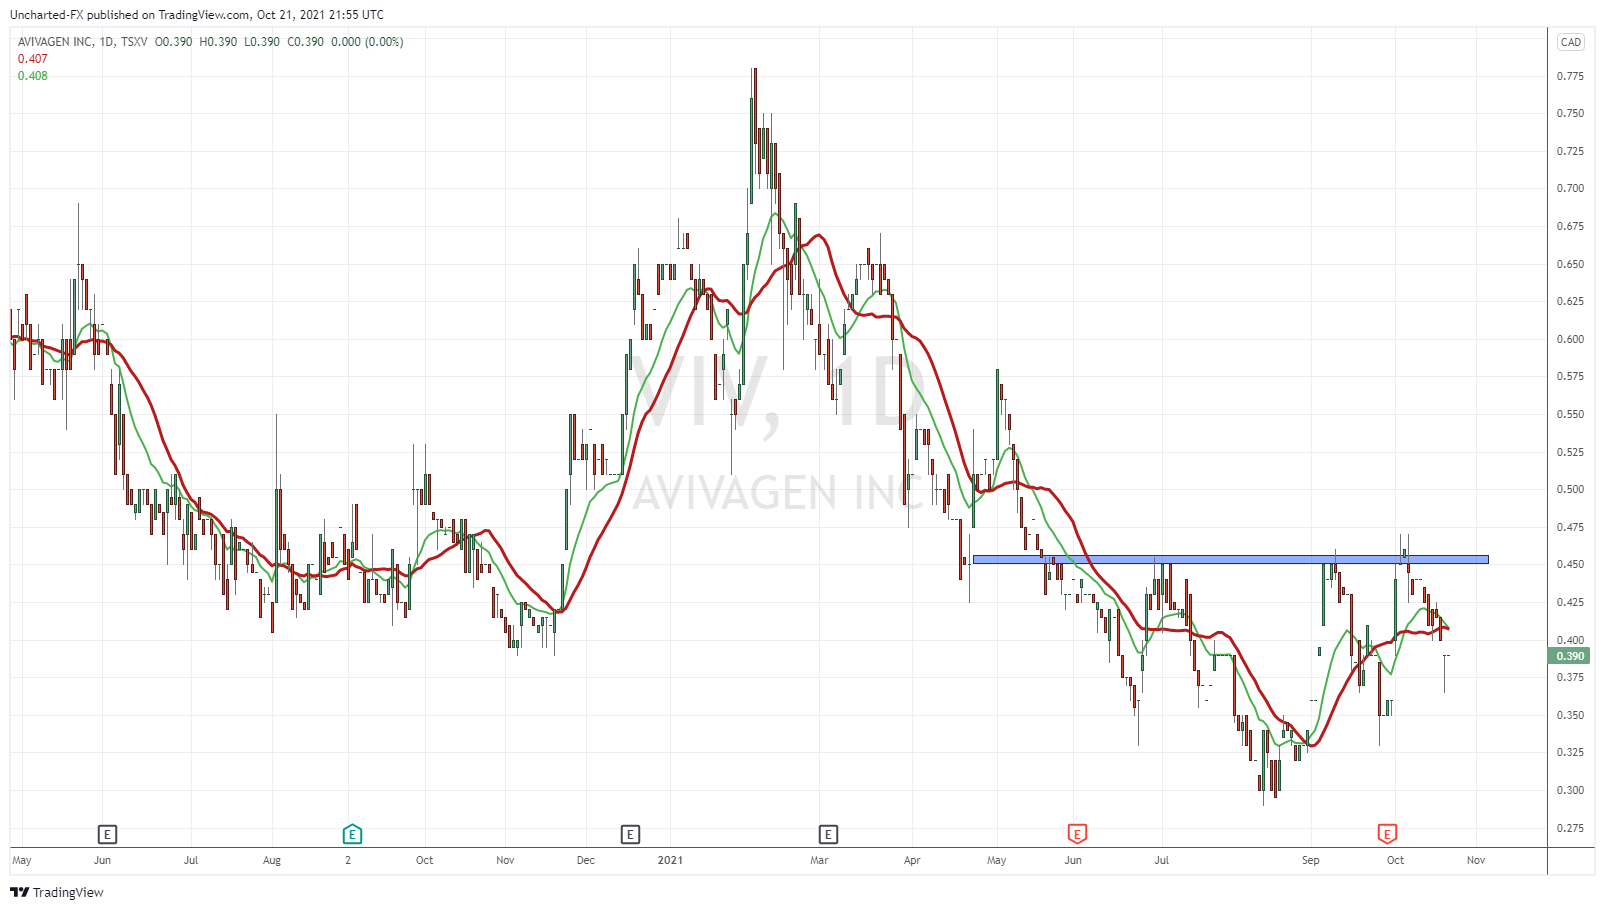1605x910 pixels.
Task: Click the 2021 label on the time axis
Action: 670,860
